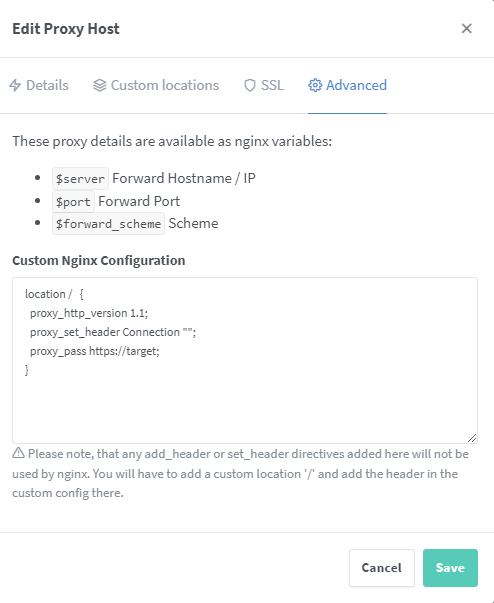Click the warning triangle icon below the textarea

click(18, 453)
